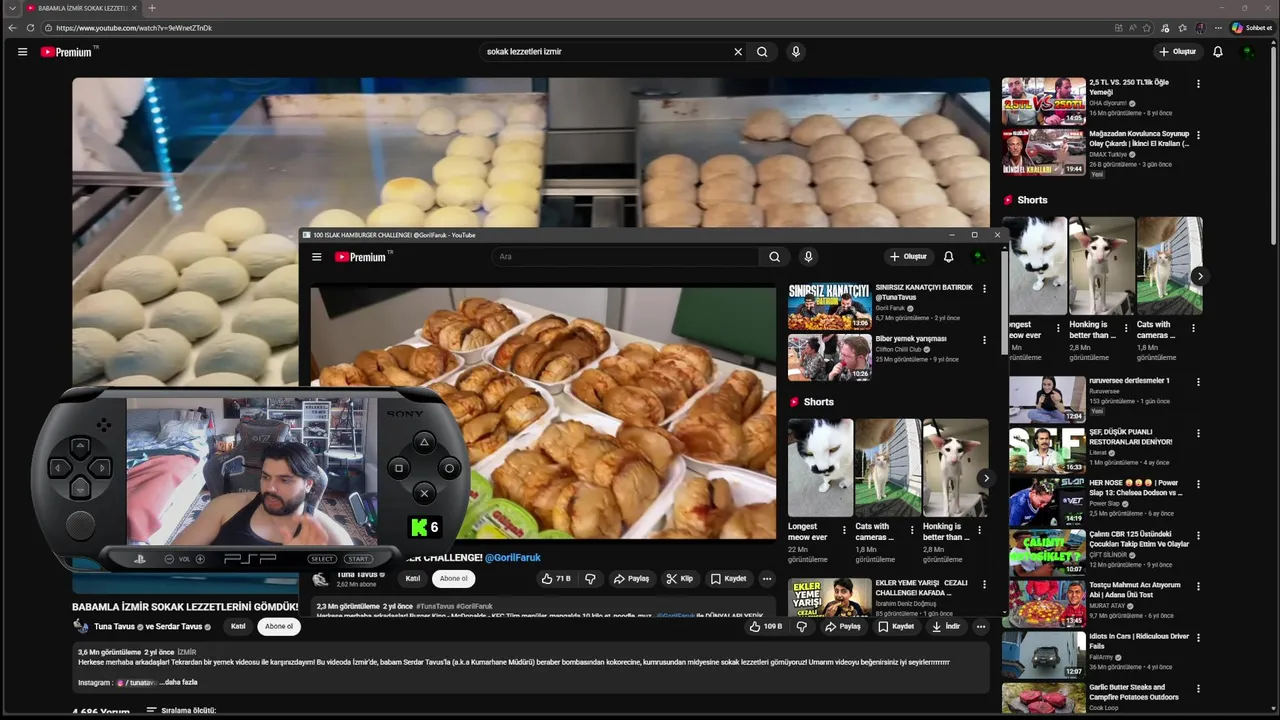
Task: Start voice search microphone in popup window
Action: coord(808,257)
